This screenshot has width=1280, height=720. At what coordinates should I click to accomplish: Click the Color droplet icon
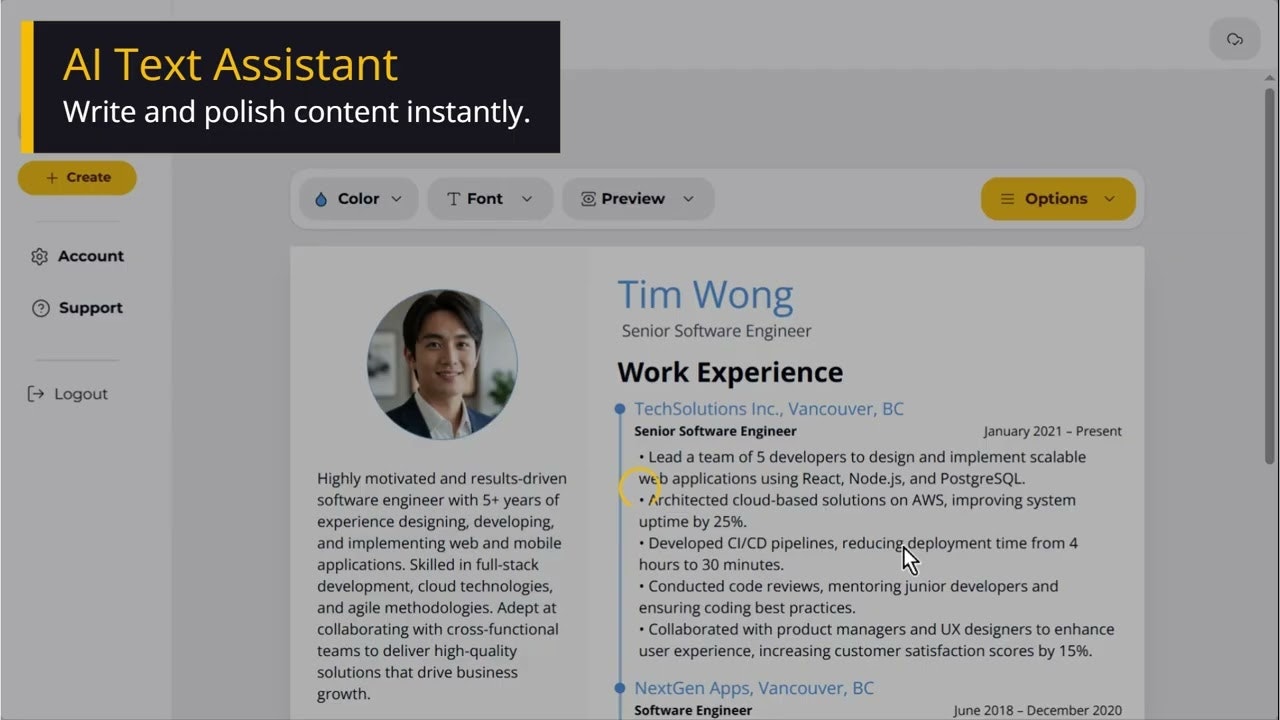[x=321, y=199]
